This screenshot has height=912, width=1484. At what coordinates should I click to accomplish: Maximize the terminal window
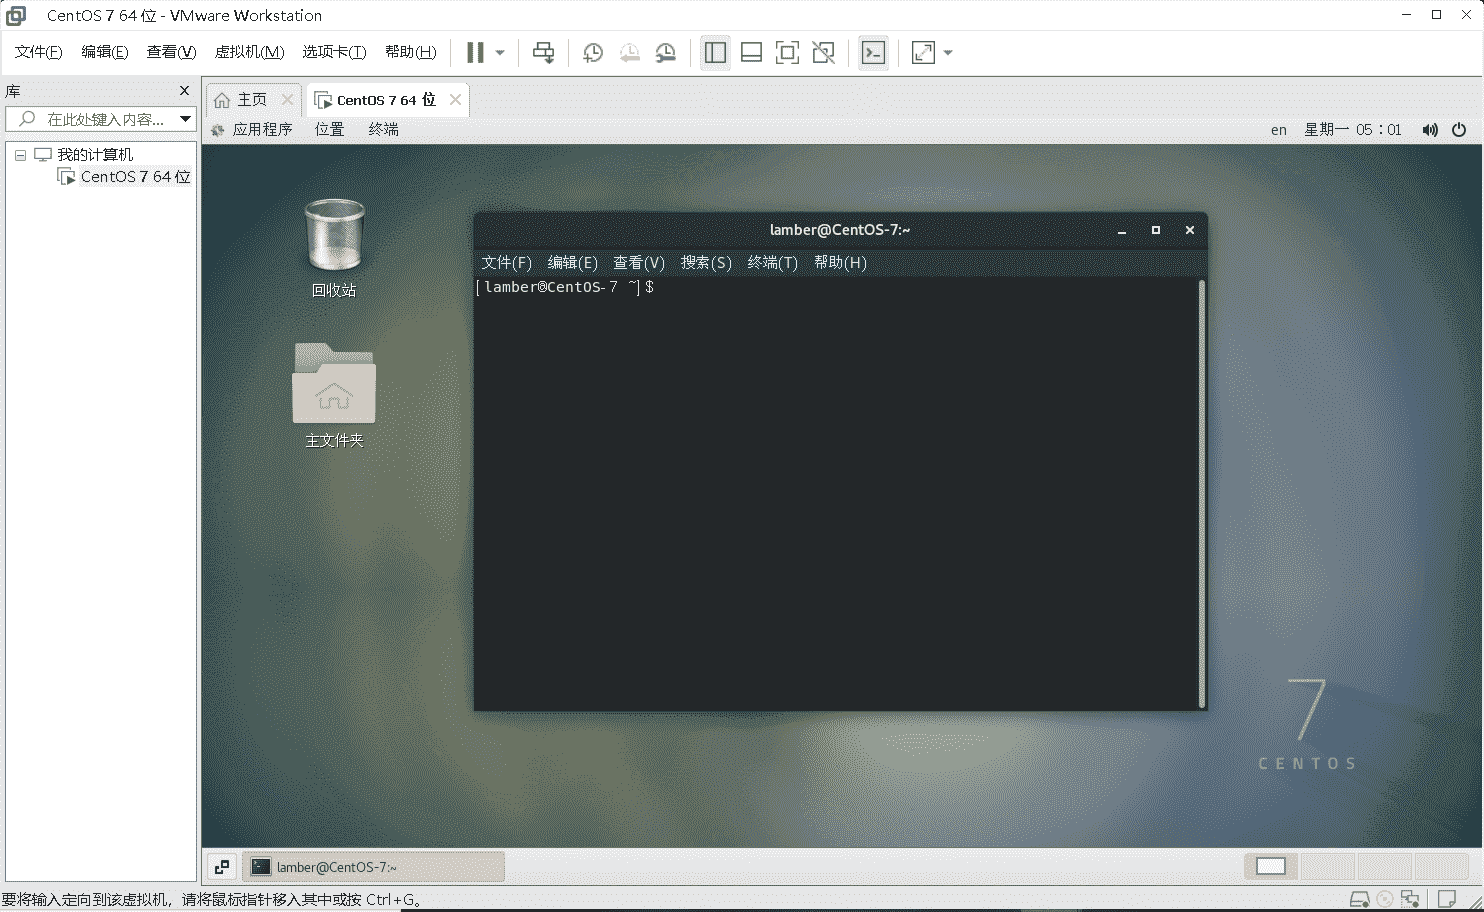pos(1156,230)
